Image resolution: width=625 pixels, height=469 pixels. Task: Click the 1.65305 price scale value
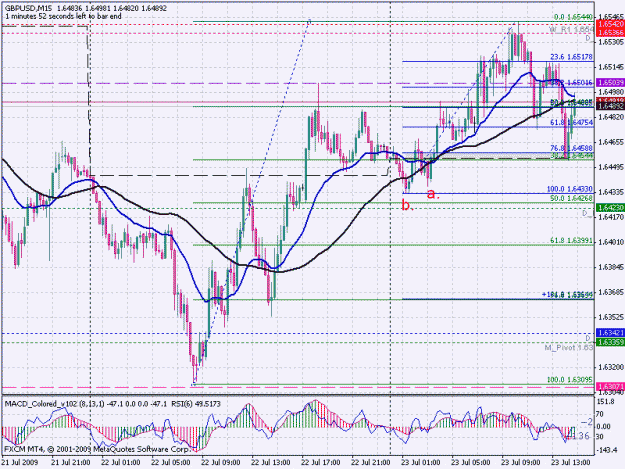[x=611, y=42]
